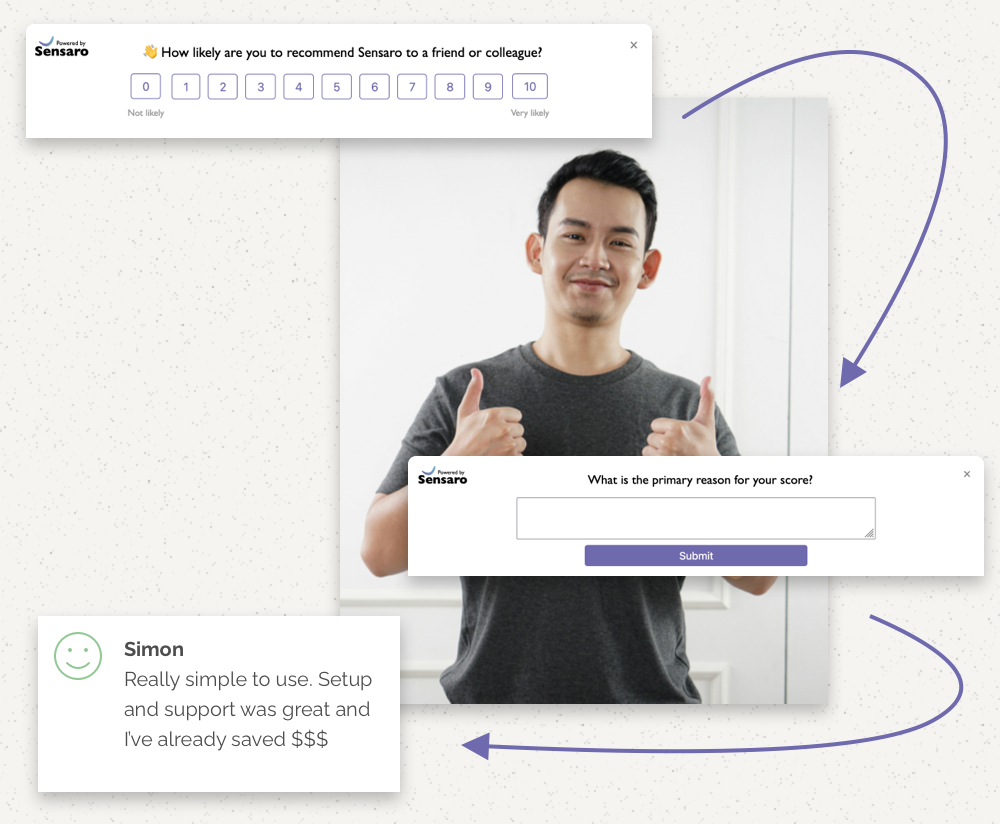Select score 10 on the rating scale
Viewport: 1000px width, 824px height.
529,86
